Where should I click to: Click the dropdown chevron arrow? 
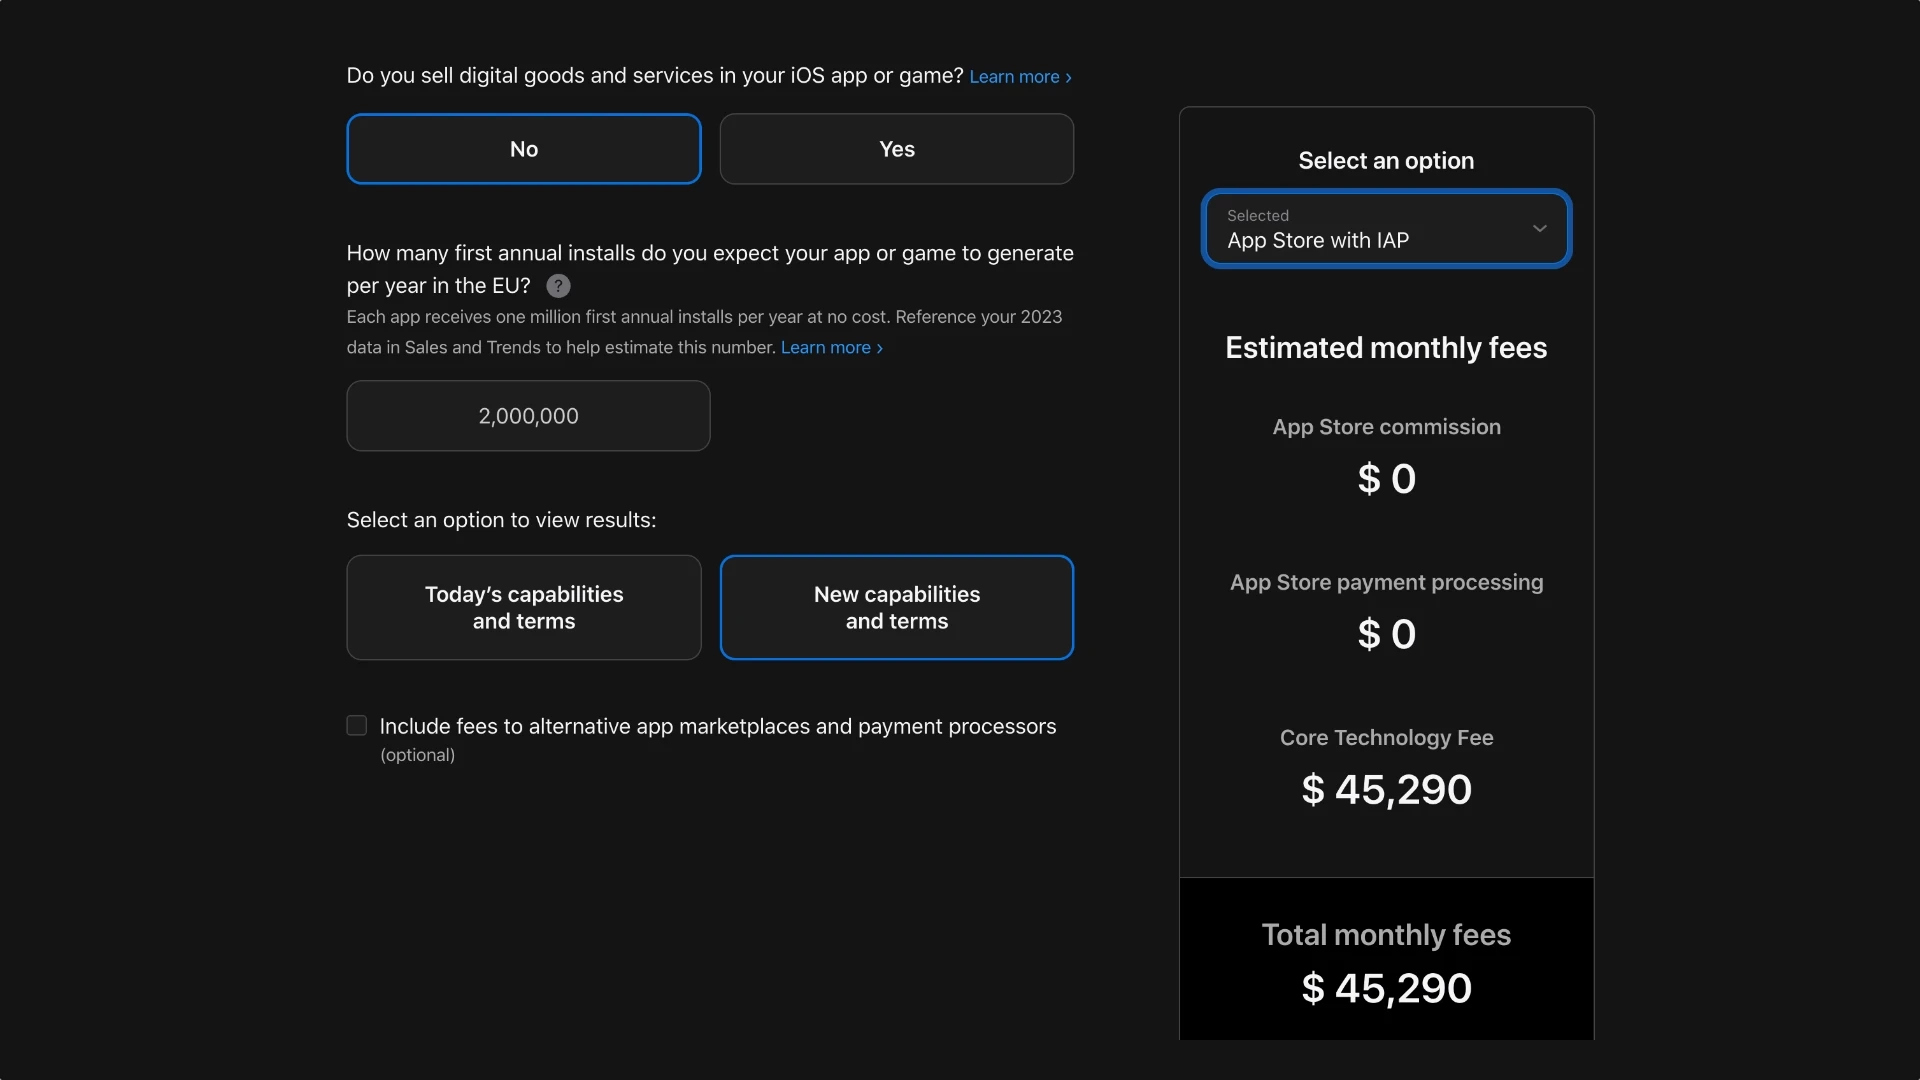click(1539, 229)
